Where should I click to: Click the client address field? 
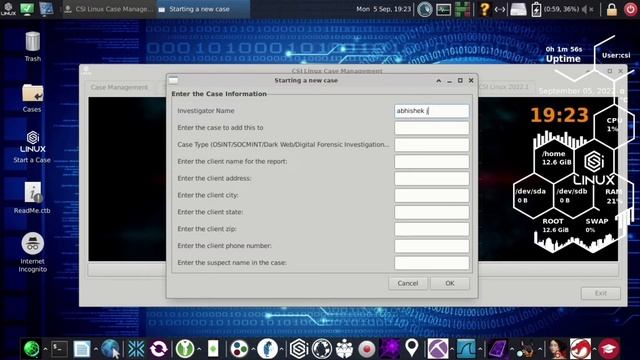[431, 178]
